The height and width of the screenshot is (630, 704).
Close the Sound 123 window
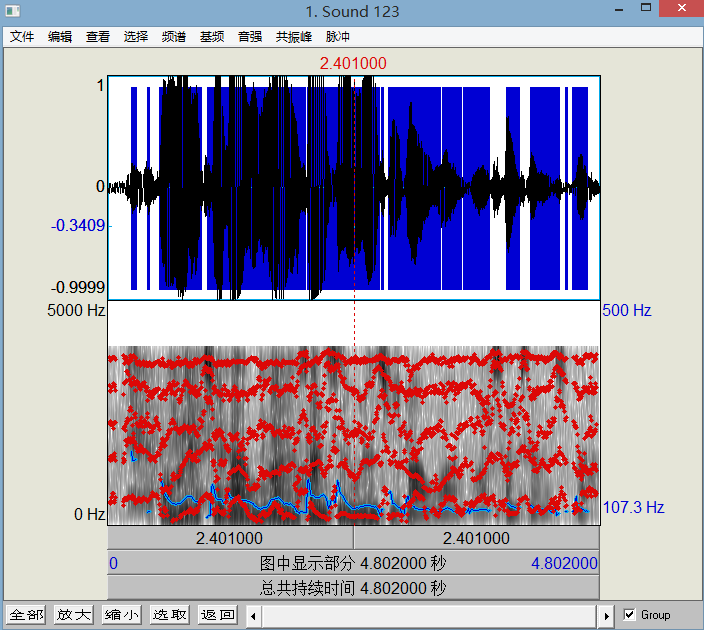tap(682, 8)
